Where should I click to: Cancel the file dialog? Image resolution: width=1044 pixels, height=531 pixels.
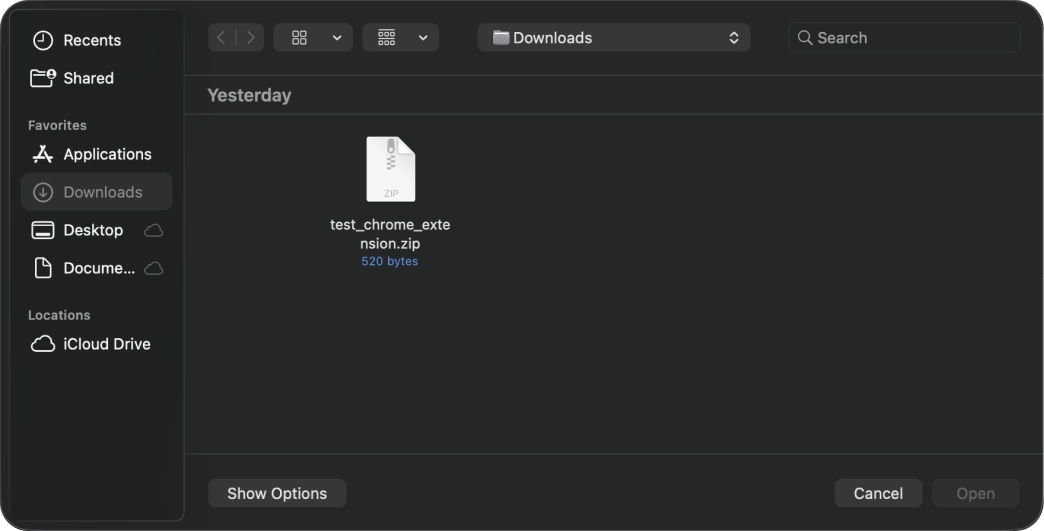(x=878, y=493)
